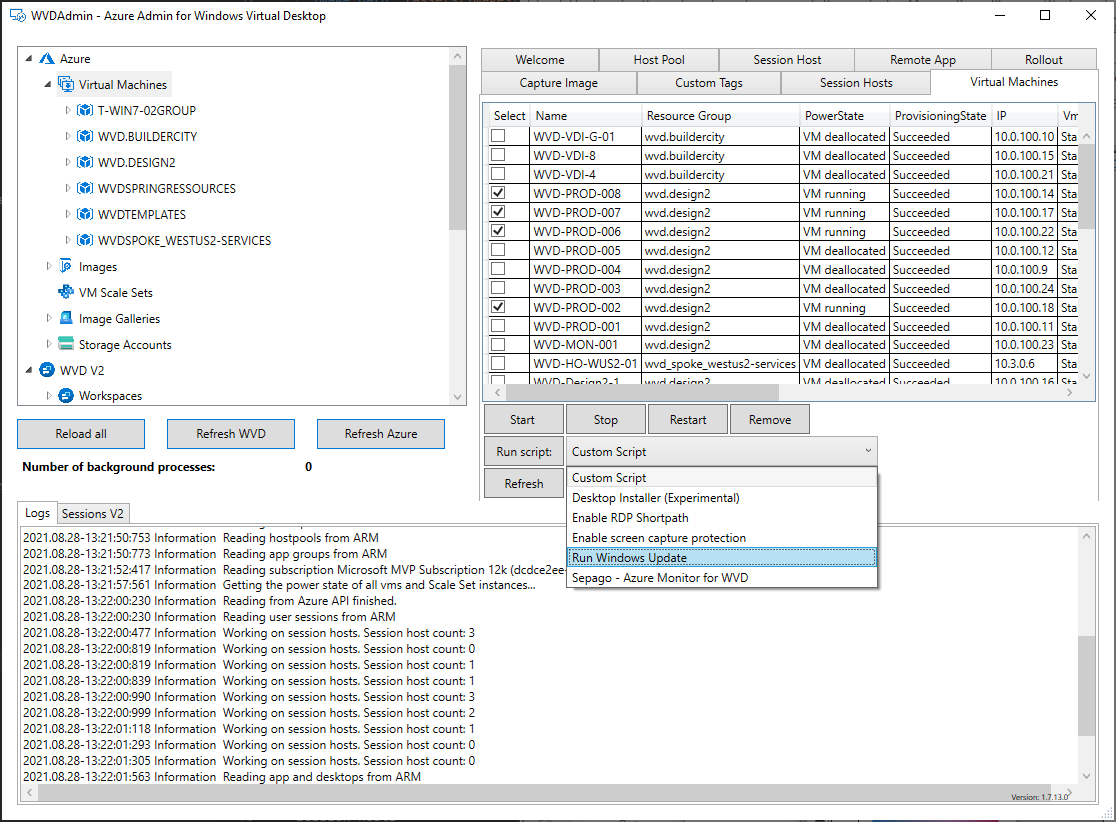Click the tree panel vertical scrollbar thumb
Screen dimensions: 1116x822
(457, 148)
